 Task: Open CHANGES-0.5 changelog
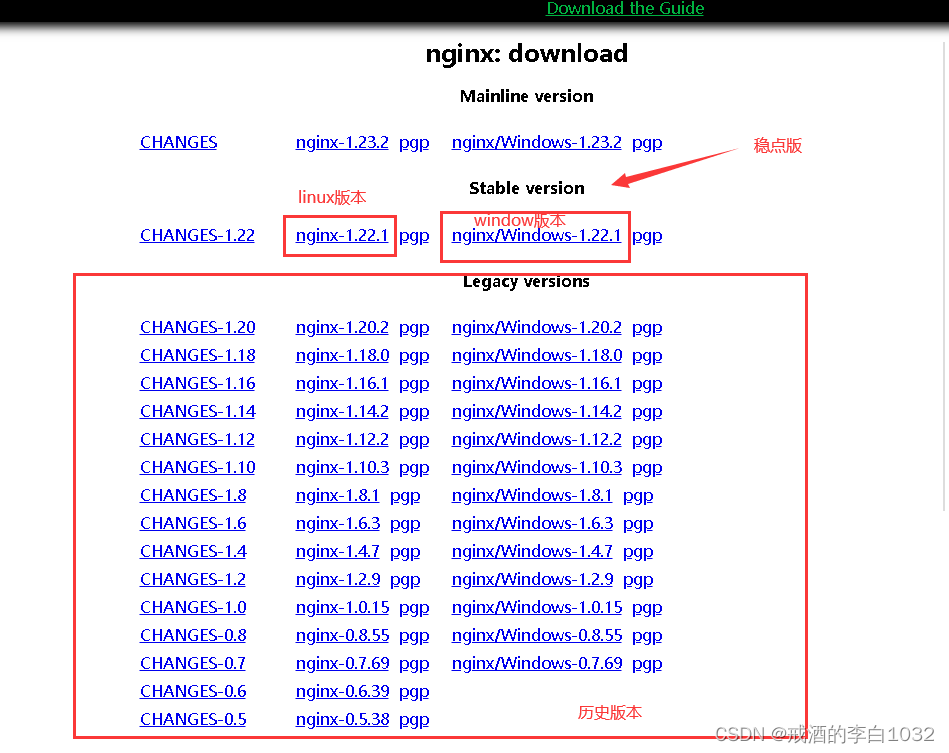point(193,720)
